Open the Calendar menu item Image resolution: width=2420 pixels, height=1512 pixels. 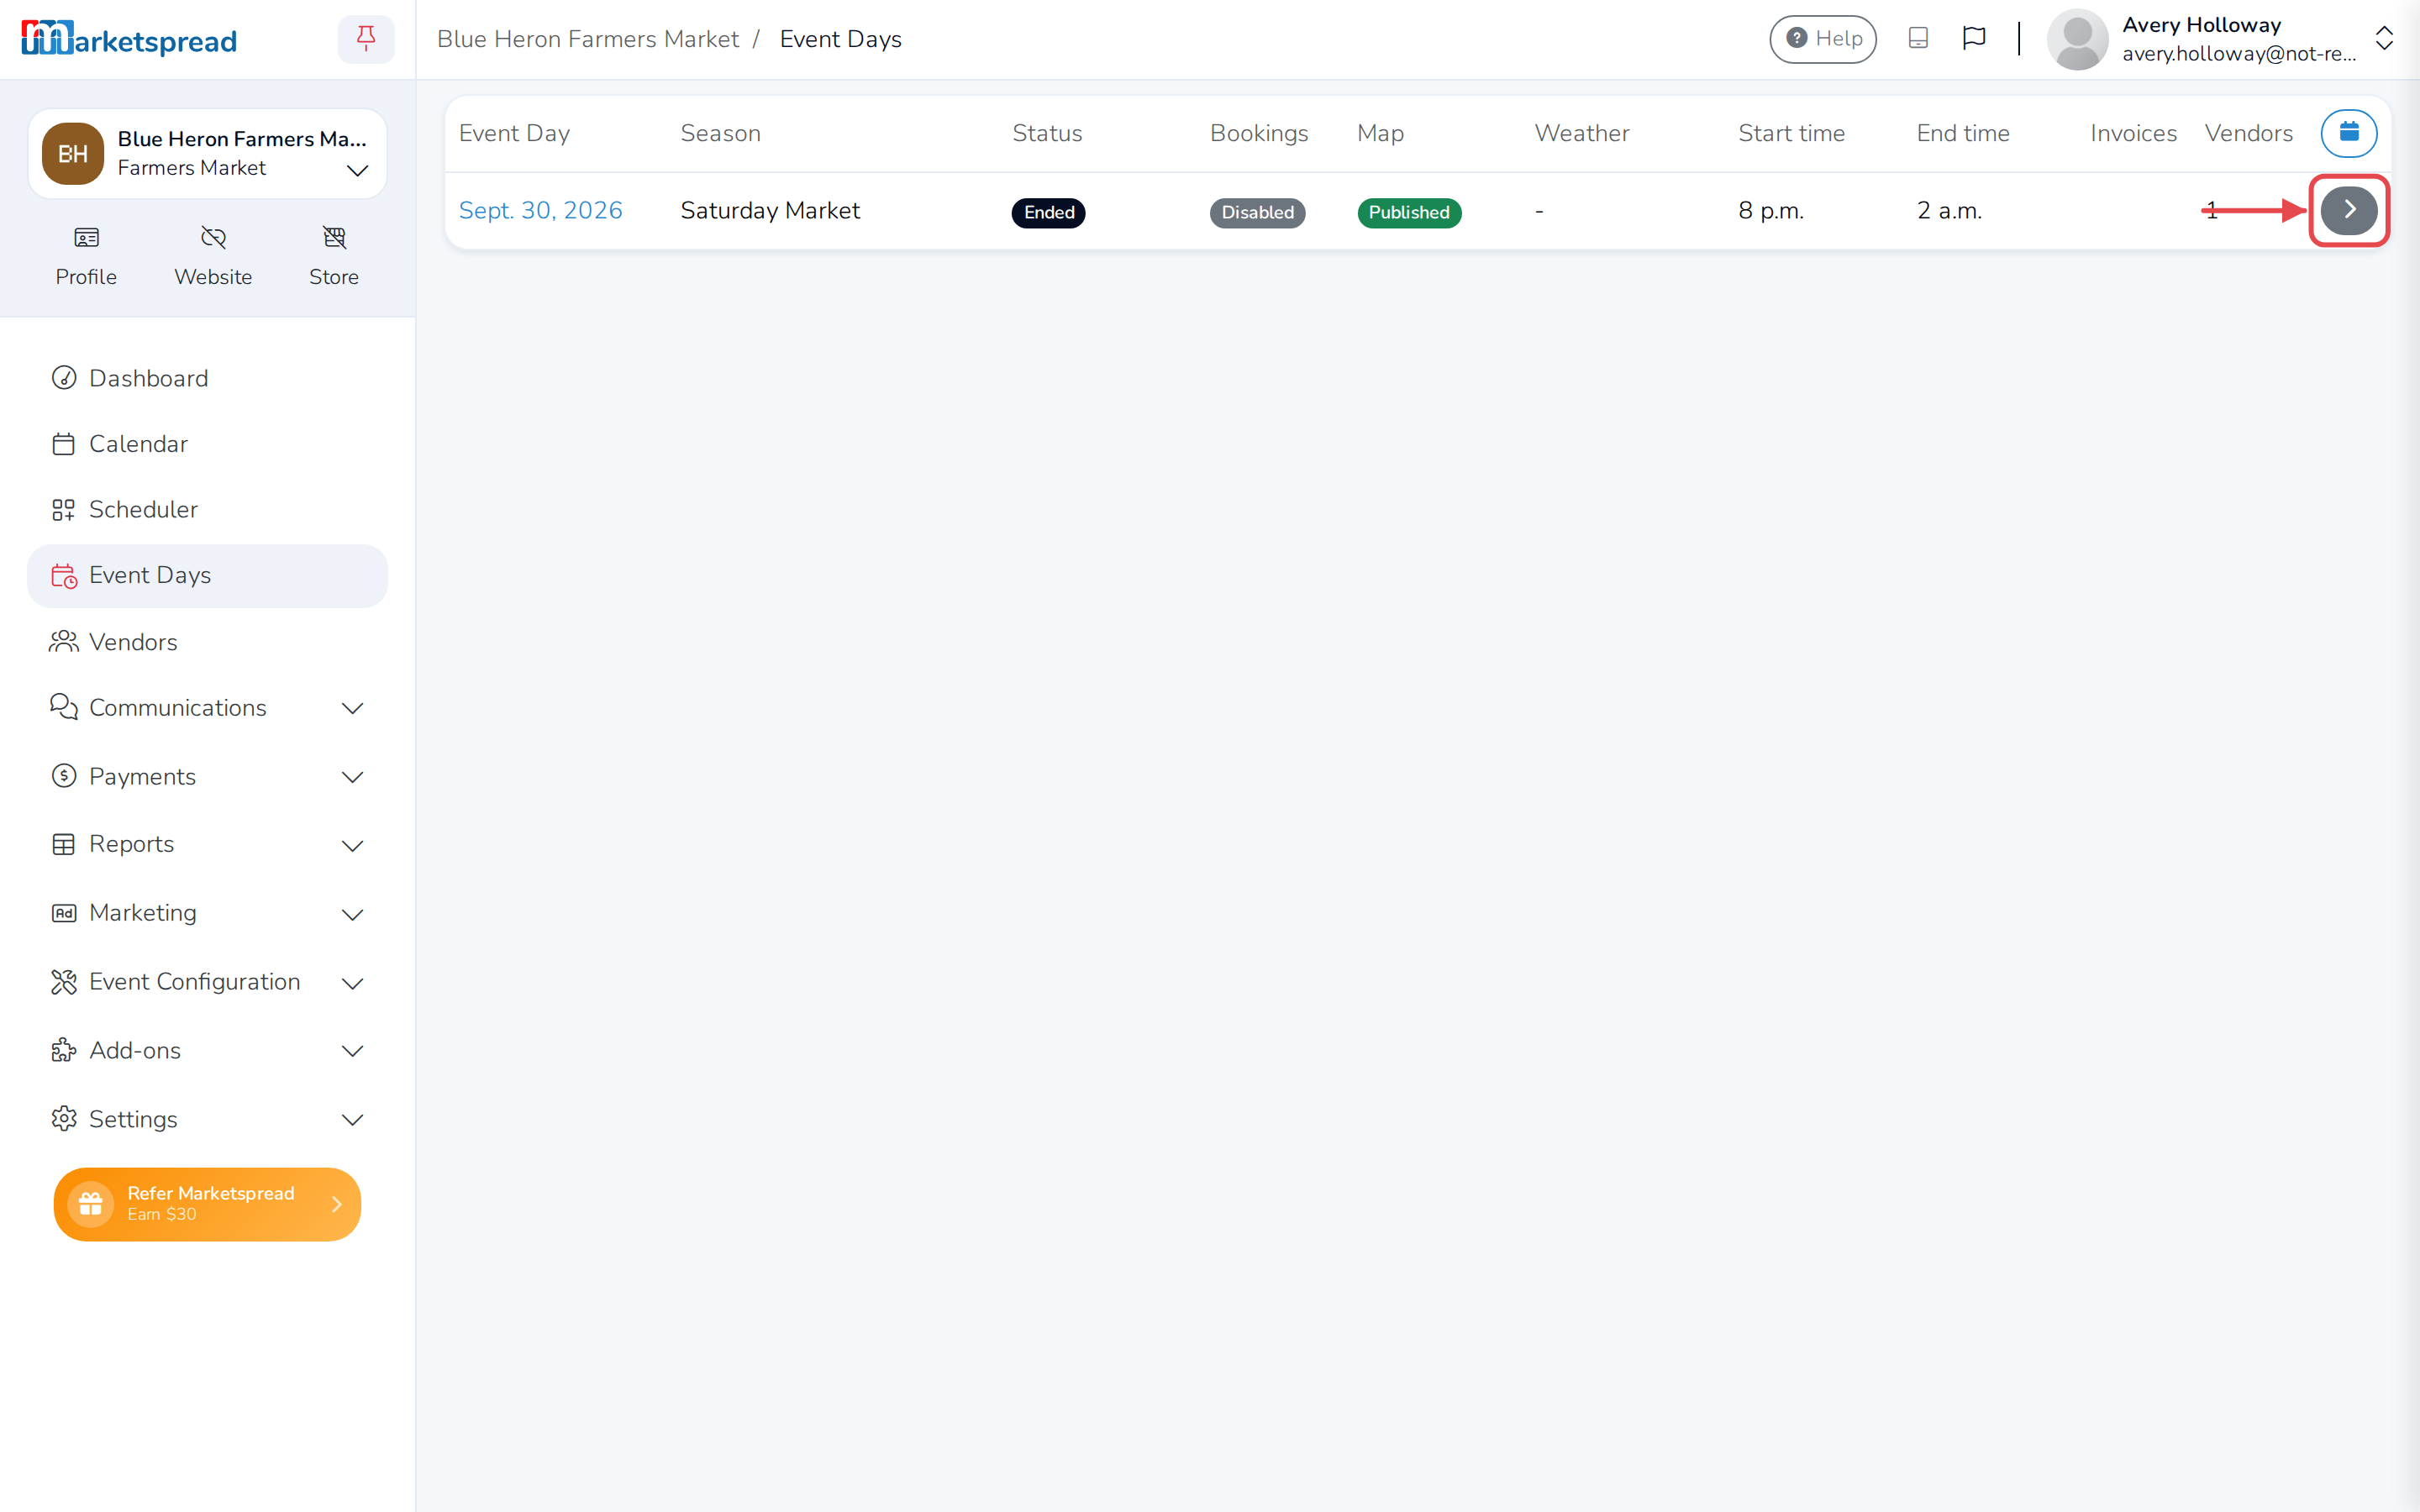(x=207, y=444)
